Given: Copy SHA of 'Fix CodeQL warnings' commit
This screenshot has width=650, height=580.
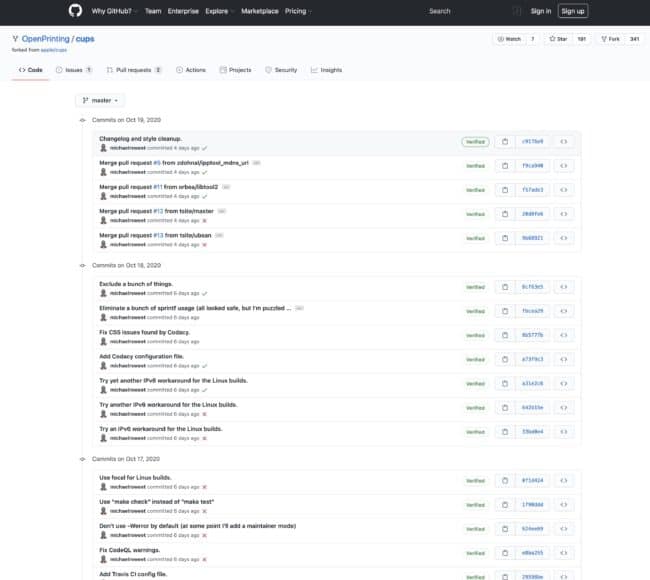Looking at the screenshot, I should pyautogui.click(x=505, y=553).
